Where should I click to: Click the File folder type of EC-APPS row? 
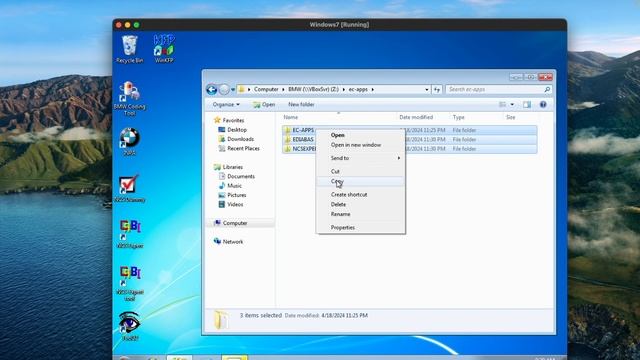coord(464,130)
